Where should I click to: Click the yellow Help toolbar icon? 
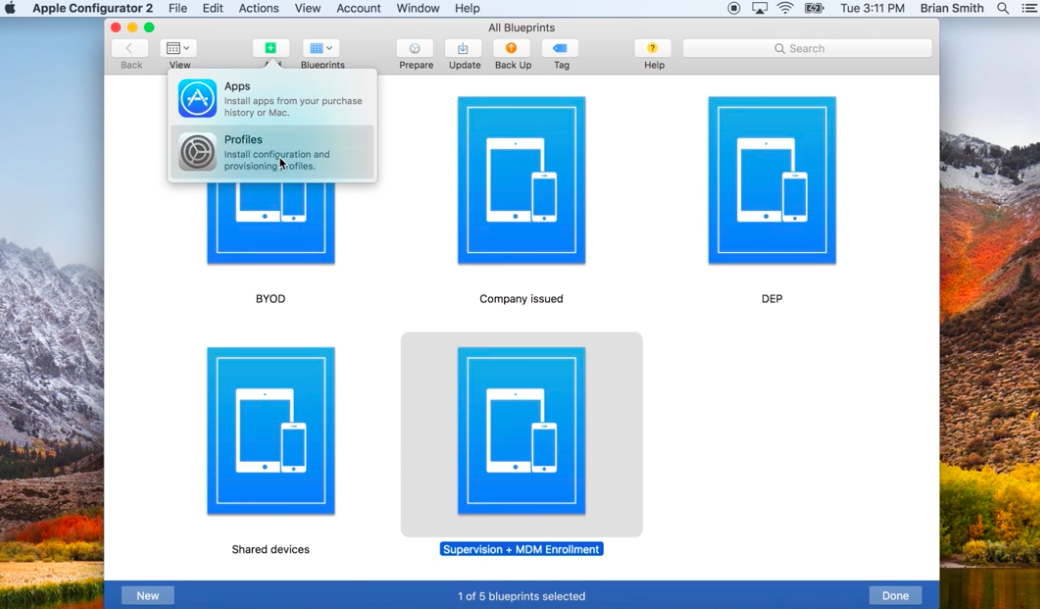[653, 48]
